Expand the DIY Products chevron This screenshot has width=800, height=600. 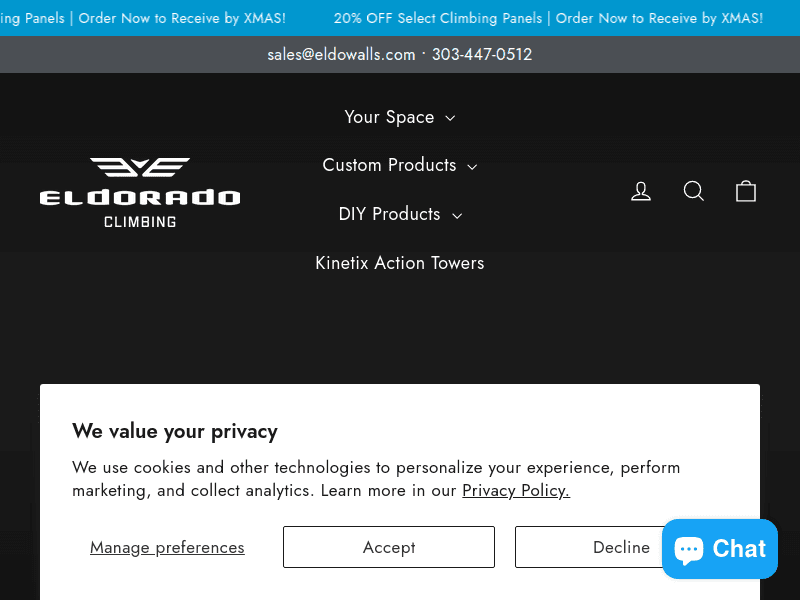click(x=457, y=216)
